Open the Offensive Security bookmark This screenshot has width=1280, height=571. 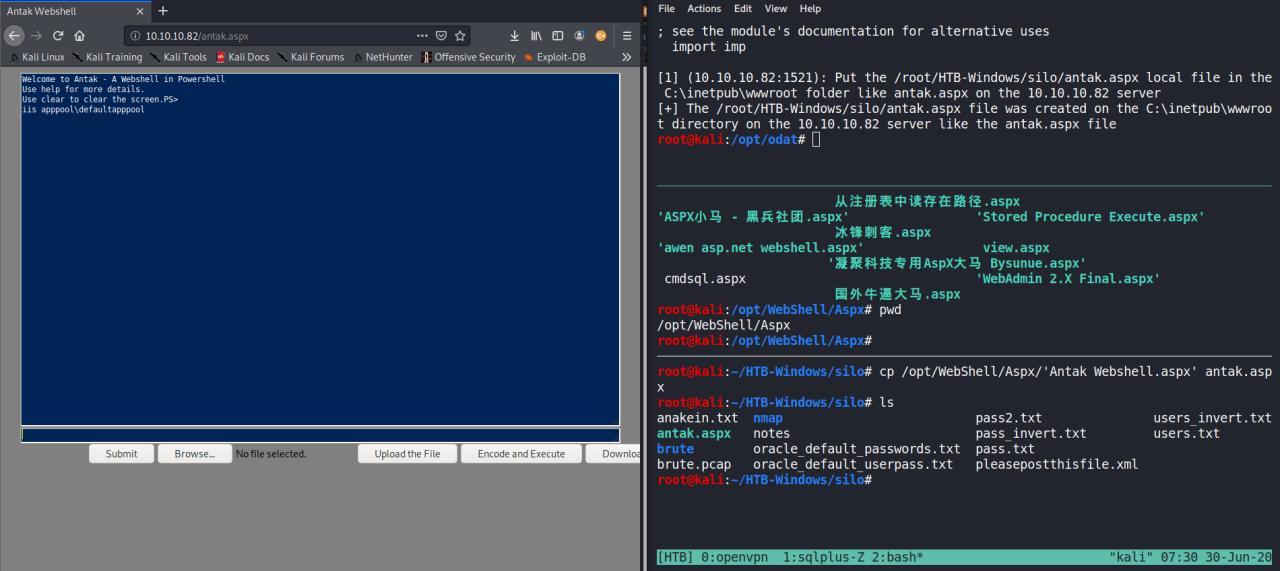pos(468,57)
